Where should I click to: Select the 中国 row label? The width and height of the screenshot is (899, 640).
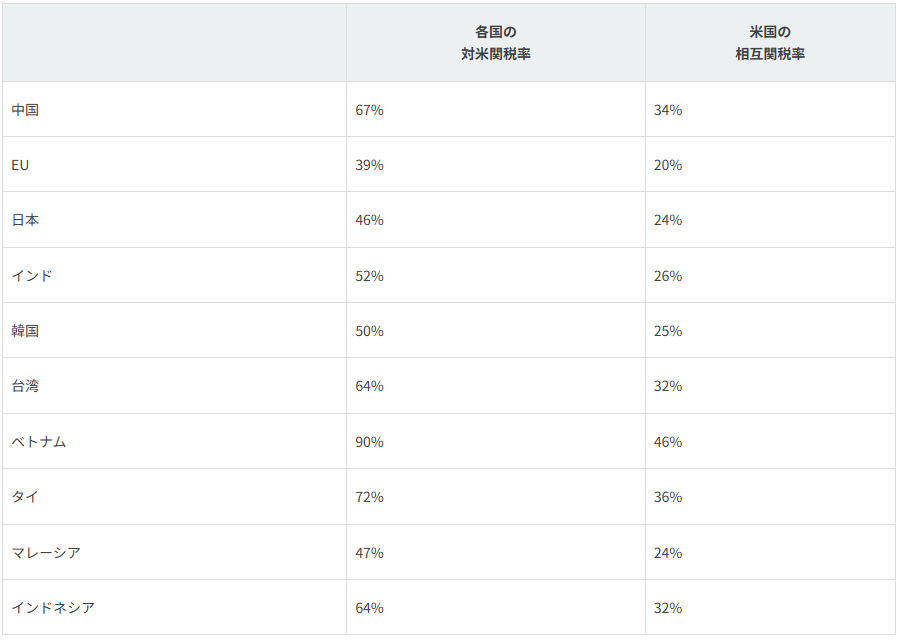tap(25, 110)
